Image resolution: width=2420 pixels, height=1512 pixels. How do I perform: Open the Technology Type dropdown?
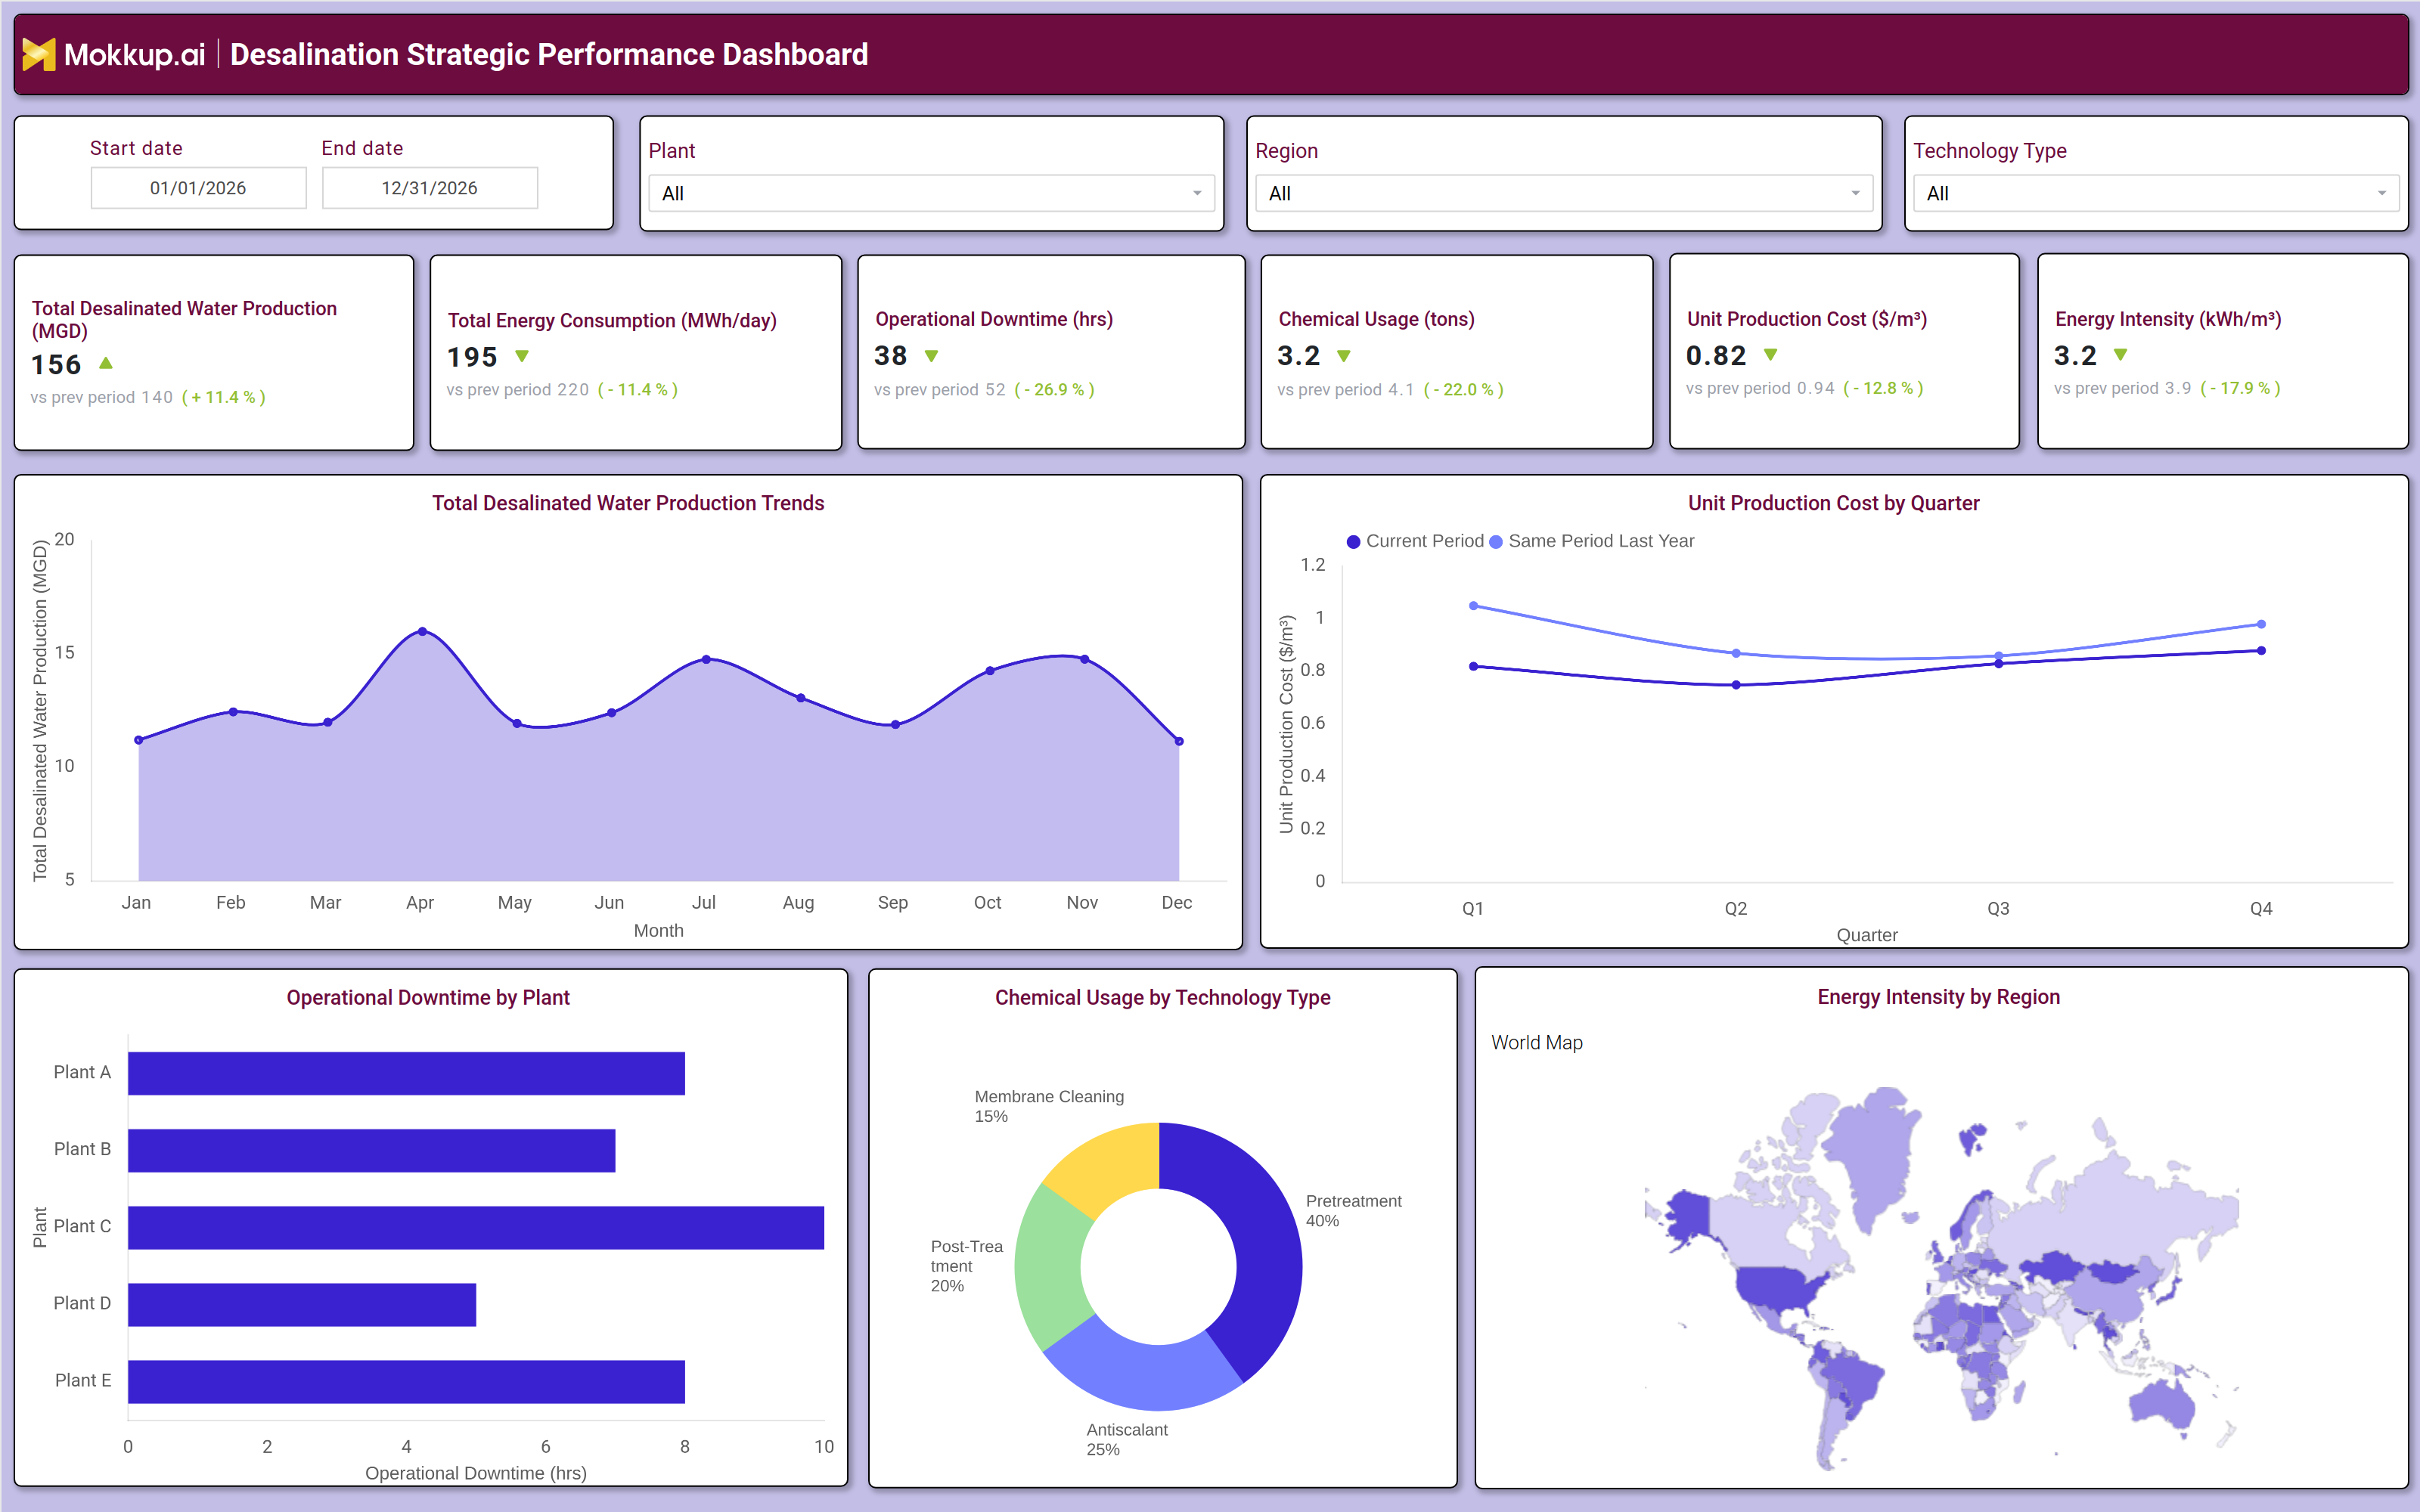[x=2156, y=194]
